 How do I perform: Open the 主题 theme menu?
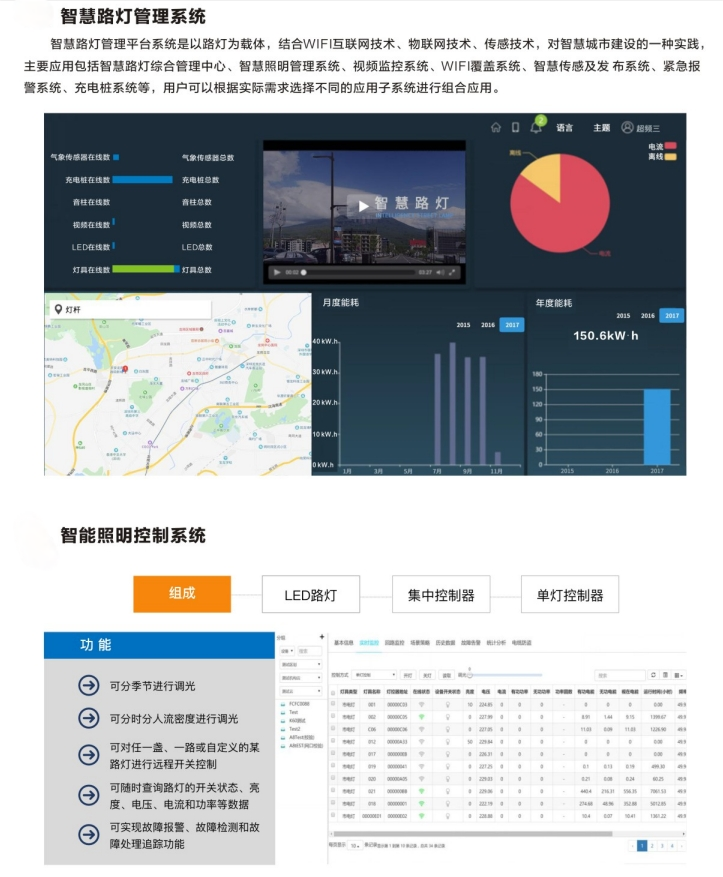(x=602, y=128)
